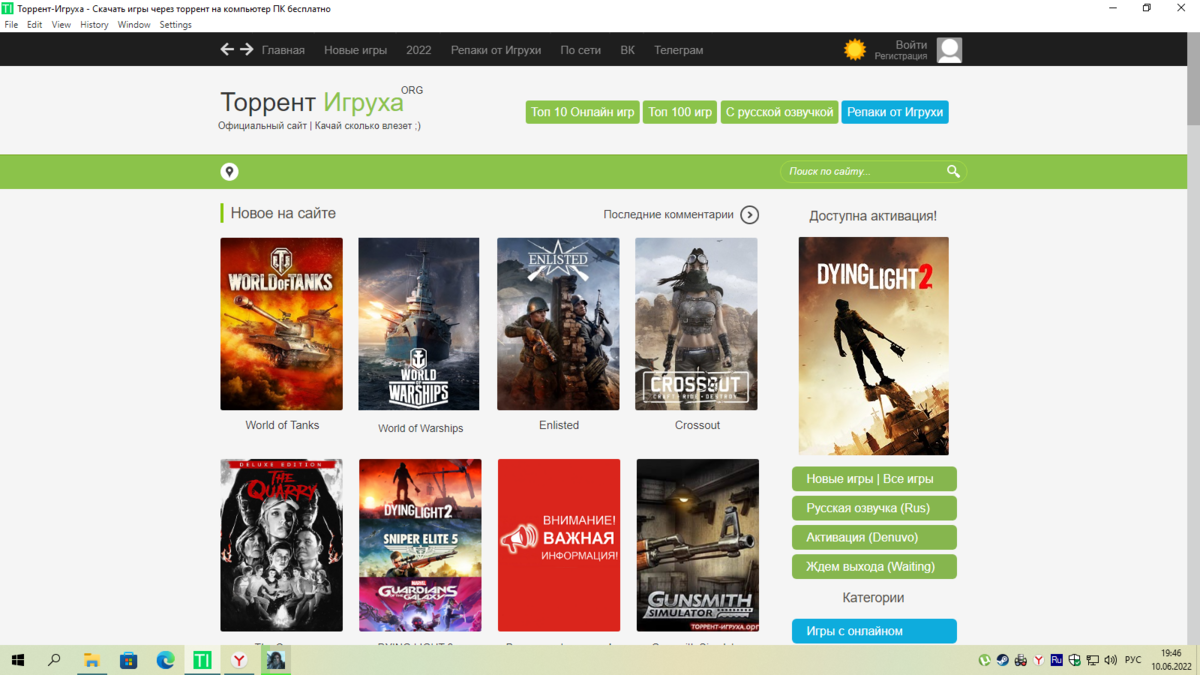
Task: Click Игры с онлайном category
Action: click(x=874, y=631)
